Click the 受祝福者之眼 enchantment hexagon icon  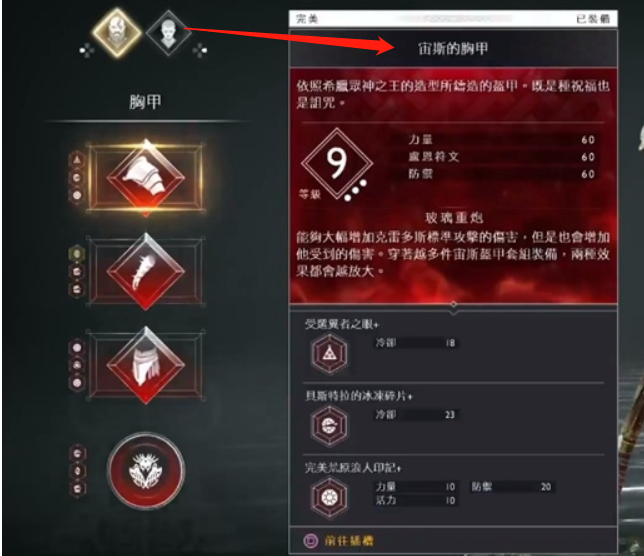tap(329, 354)
